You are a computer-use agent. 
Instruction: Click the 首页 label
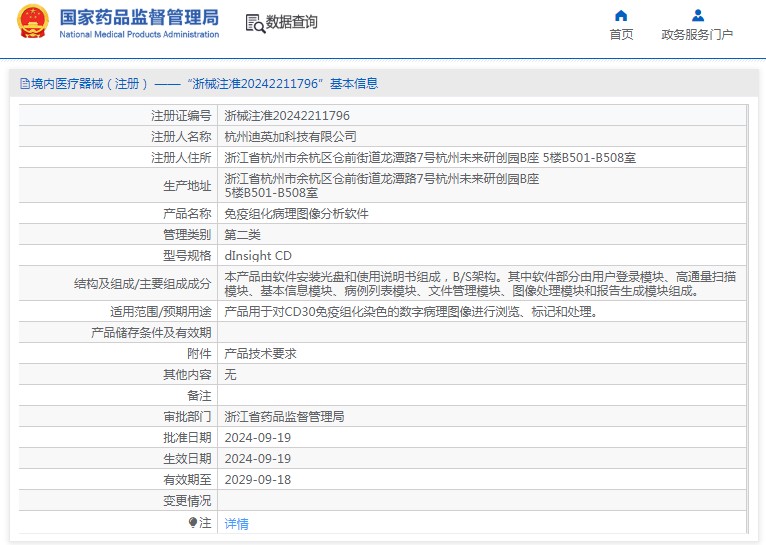coord(621,35)
